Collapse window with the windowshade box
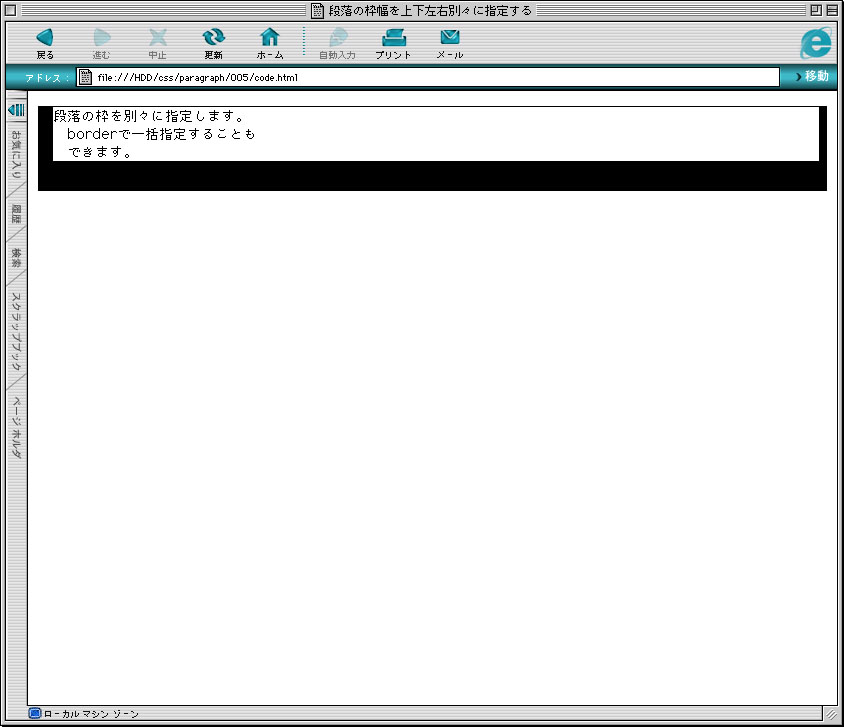 tap(832, 10)
